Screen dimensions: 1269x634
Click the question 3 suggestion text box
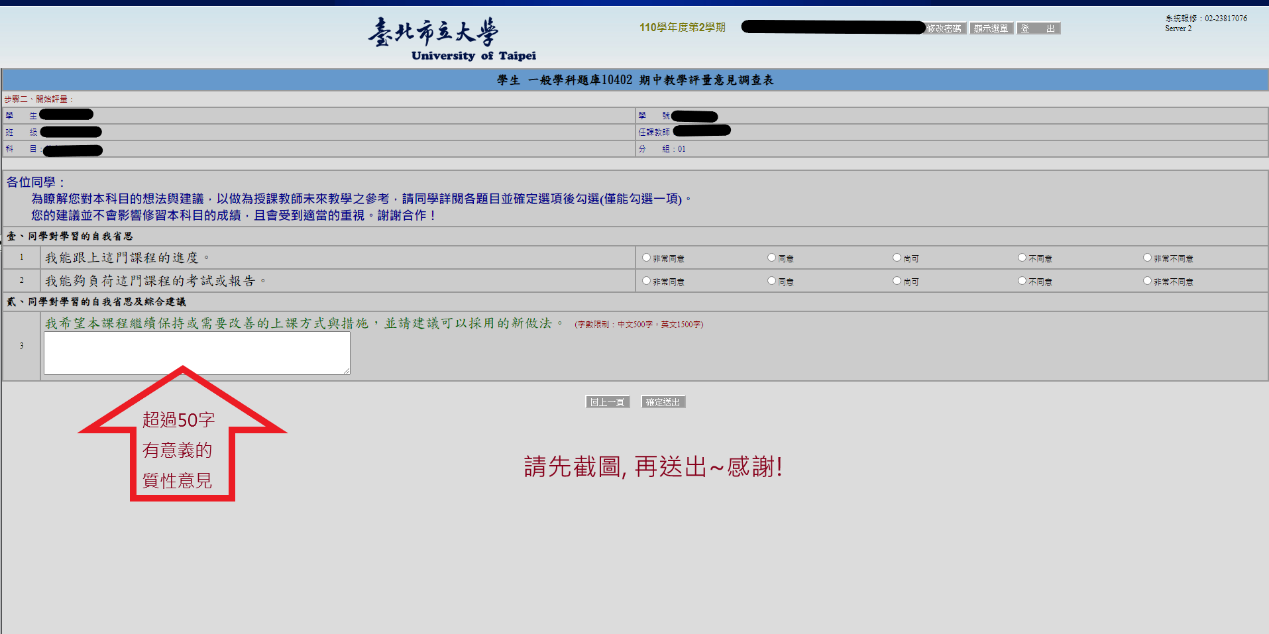197,353
